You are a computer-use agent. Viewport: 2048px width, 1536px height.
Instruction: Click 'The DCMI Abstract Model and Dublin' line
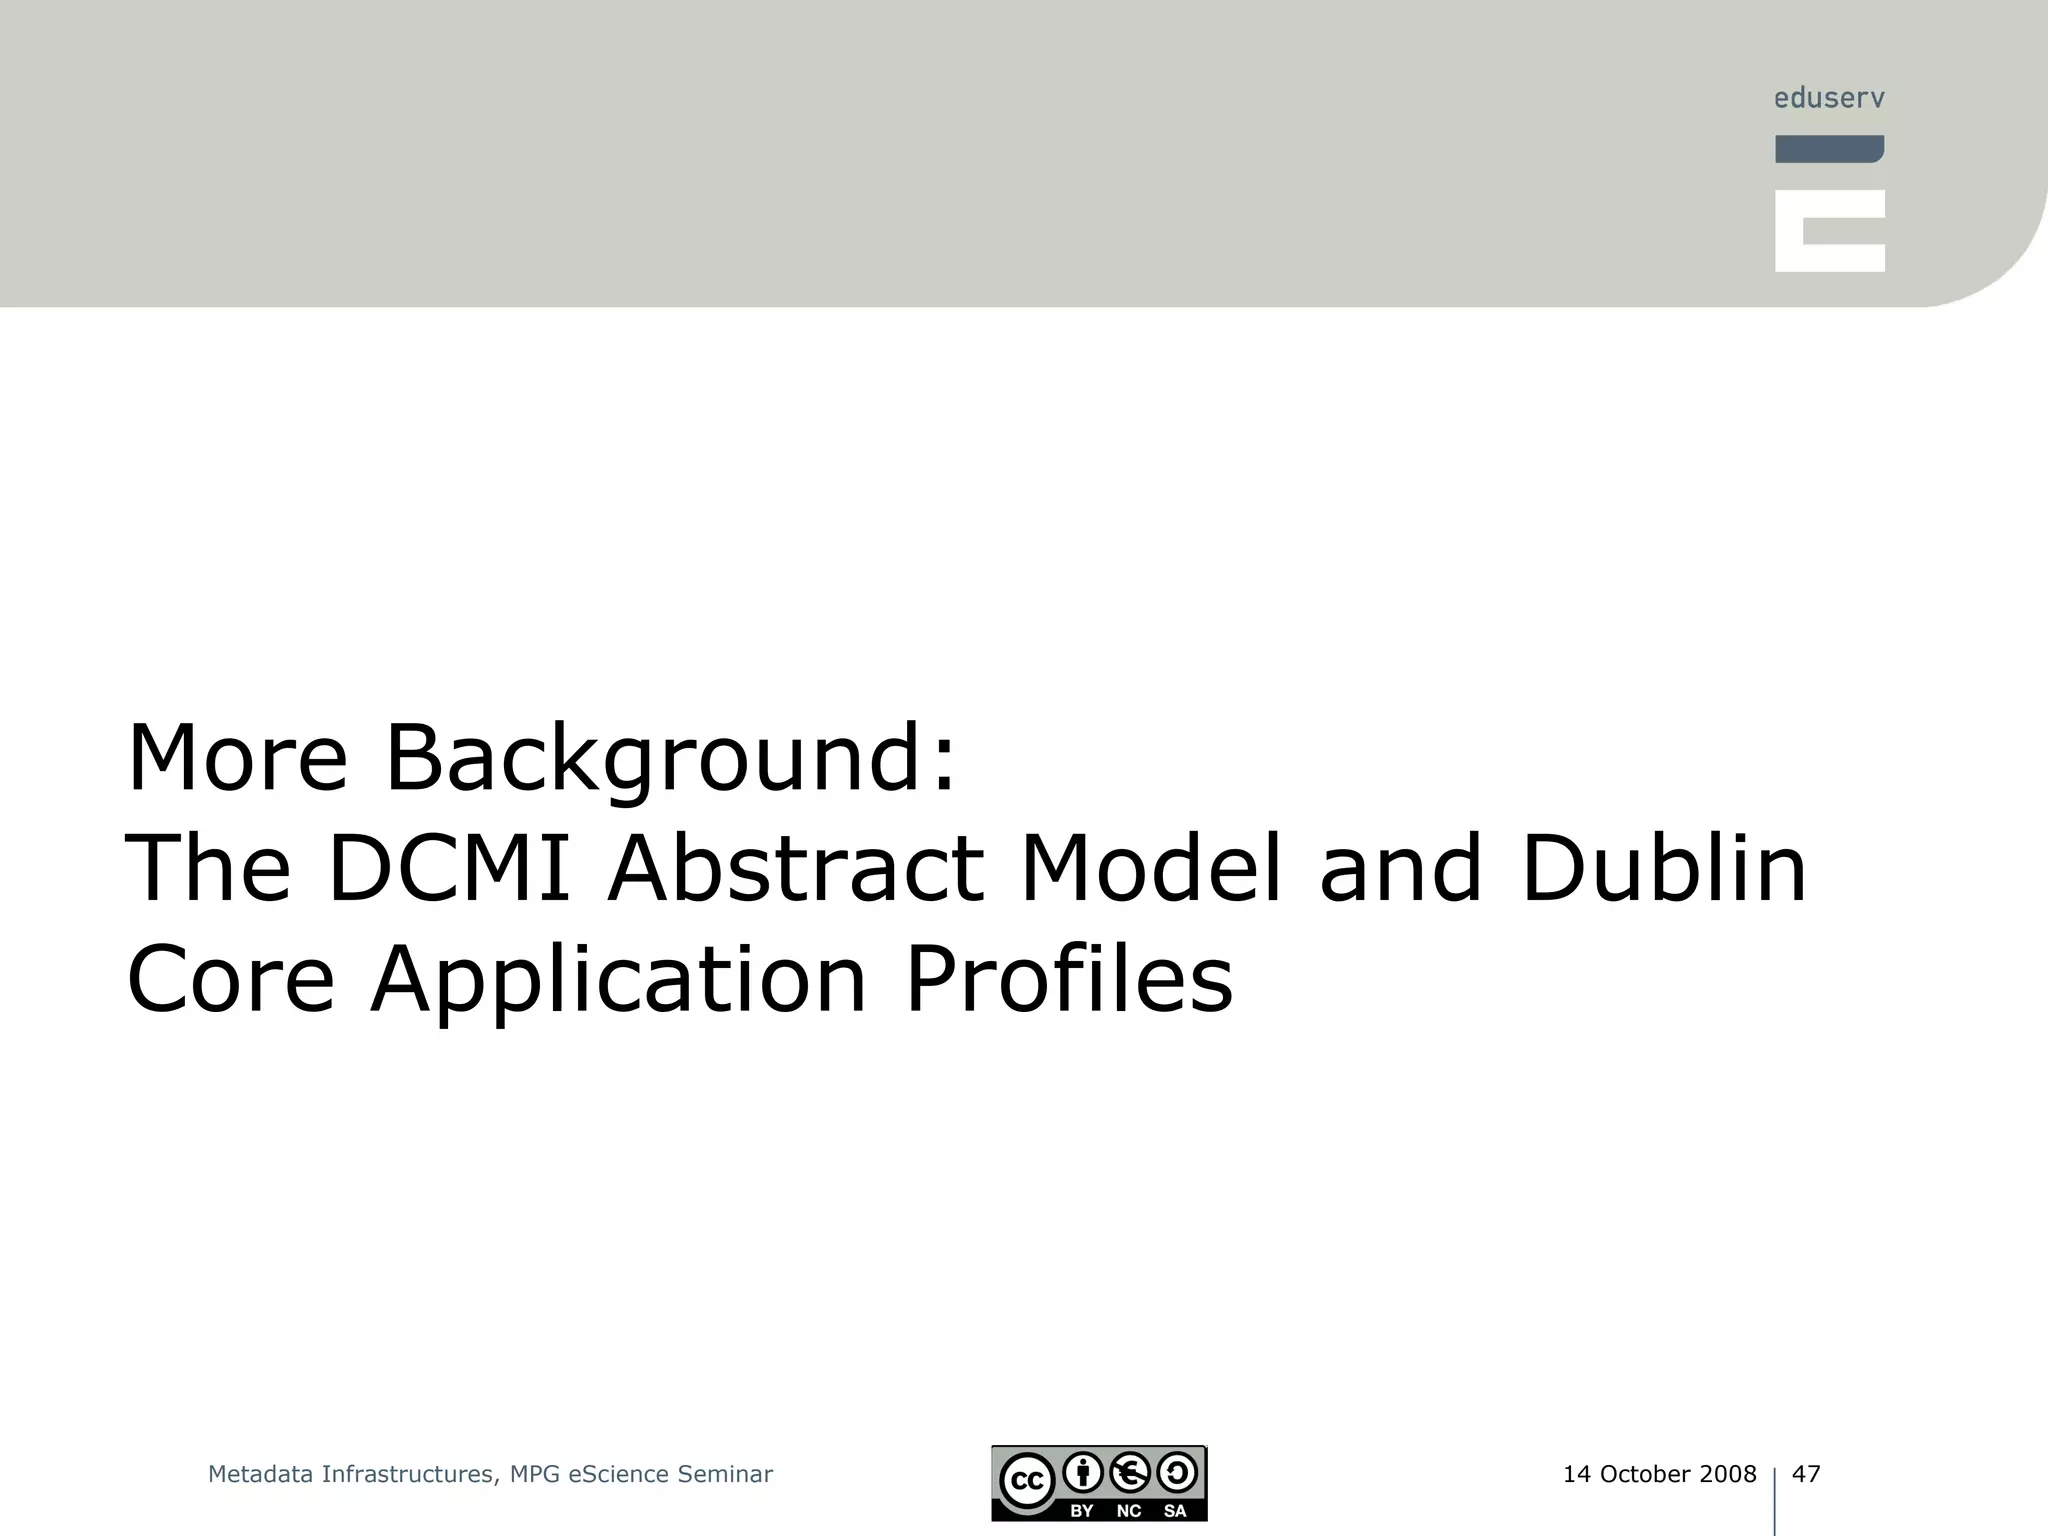[966, 868]
